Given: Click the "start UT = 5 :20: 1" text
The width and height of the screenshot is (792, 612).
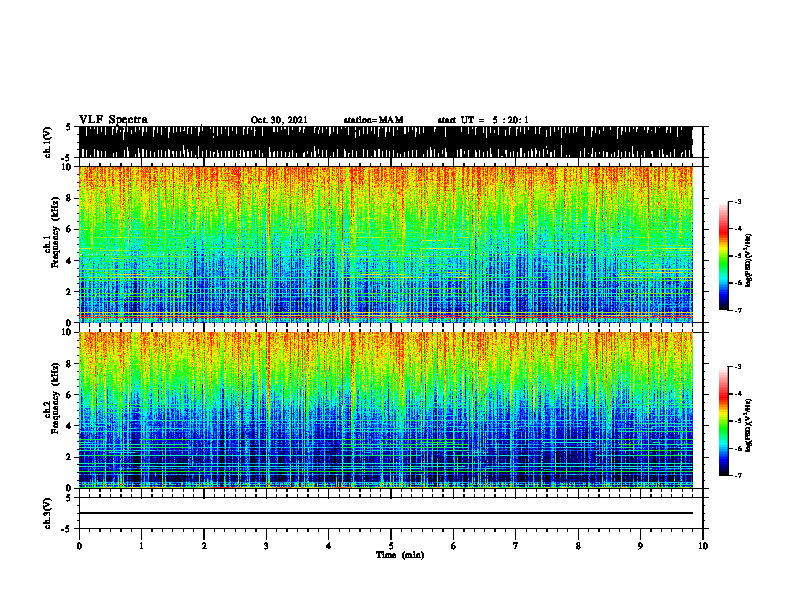Looking at the screenshot, I should click(x=483, y=120).
